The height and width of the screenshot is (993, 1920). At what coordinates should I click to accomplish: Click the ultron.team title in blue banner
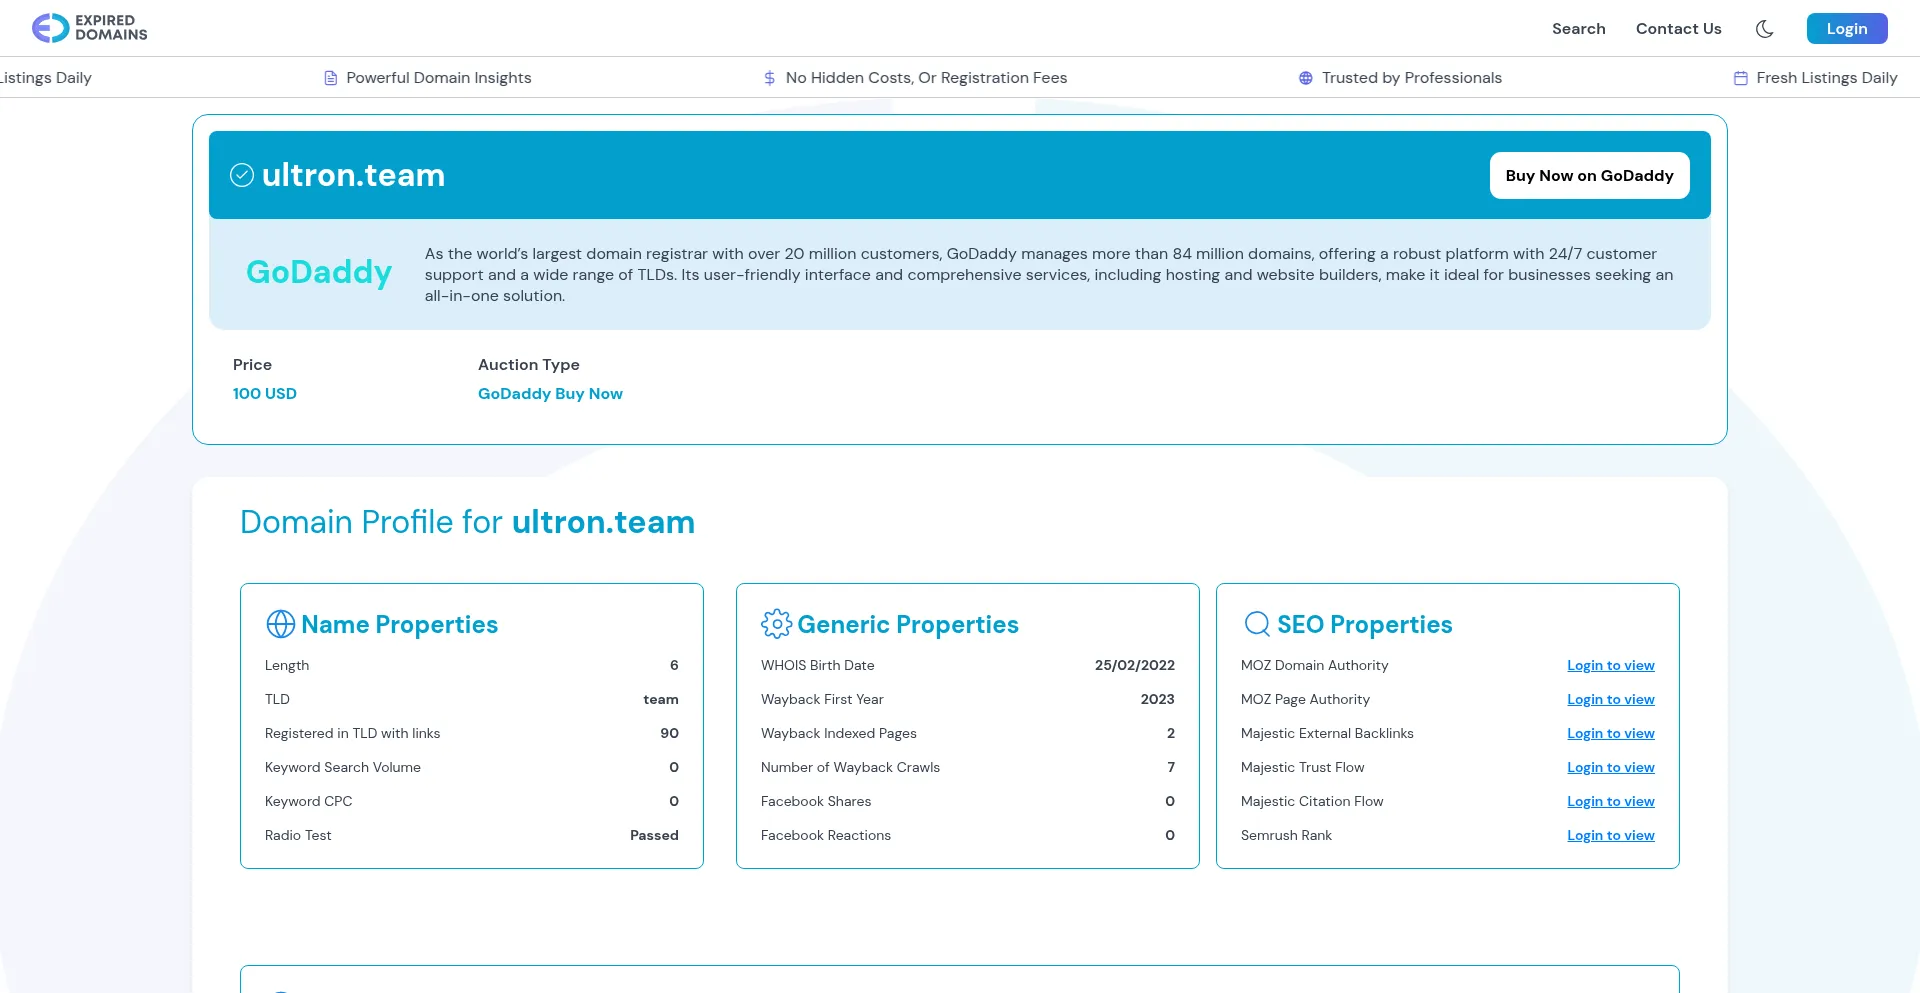point(353,175)
